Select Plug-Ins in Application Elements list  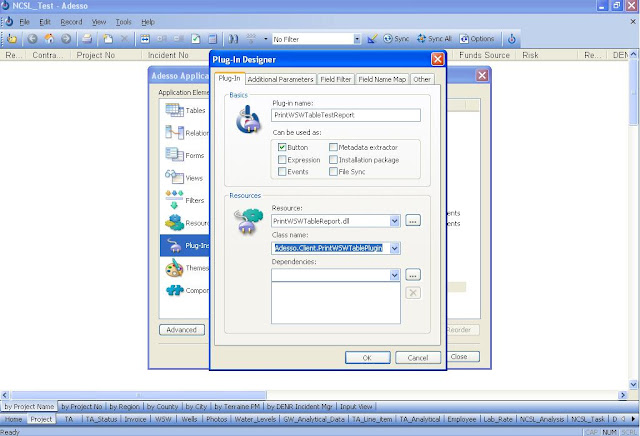pos(185,245)
